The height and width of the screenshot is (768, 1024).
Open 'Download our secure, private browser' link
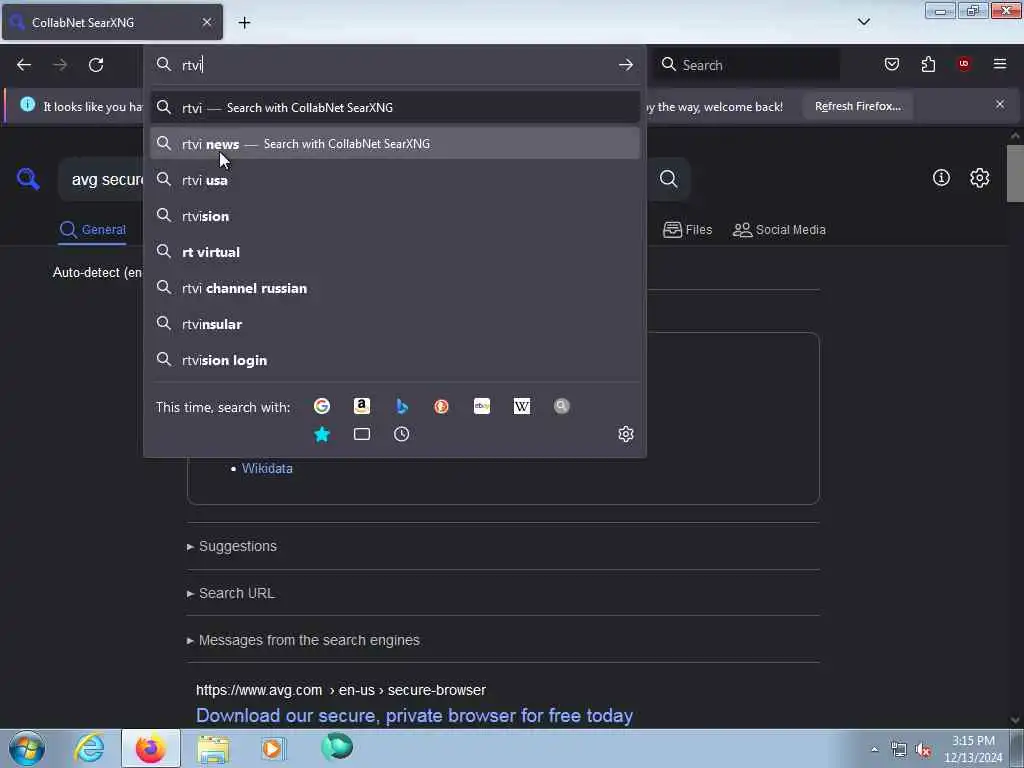point(414,716)
